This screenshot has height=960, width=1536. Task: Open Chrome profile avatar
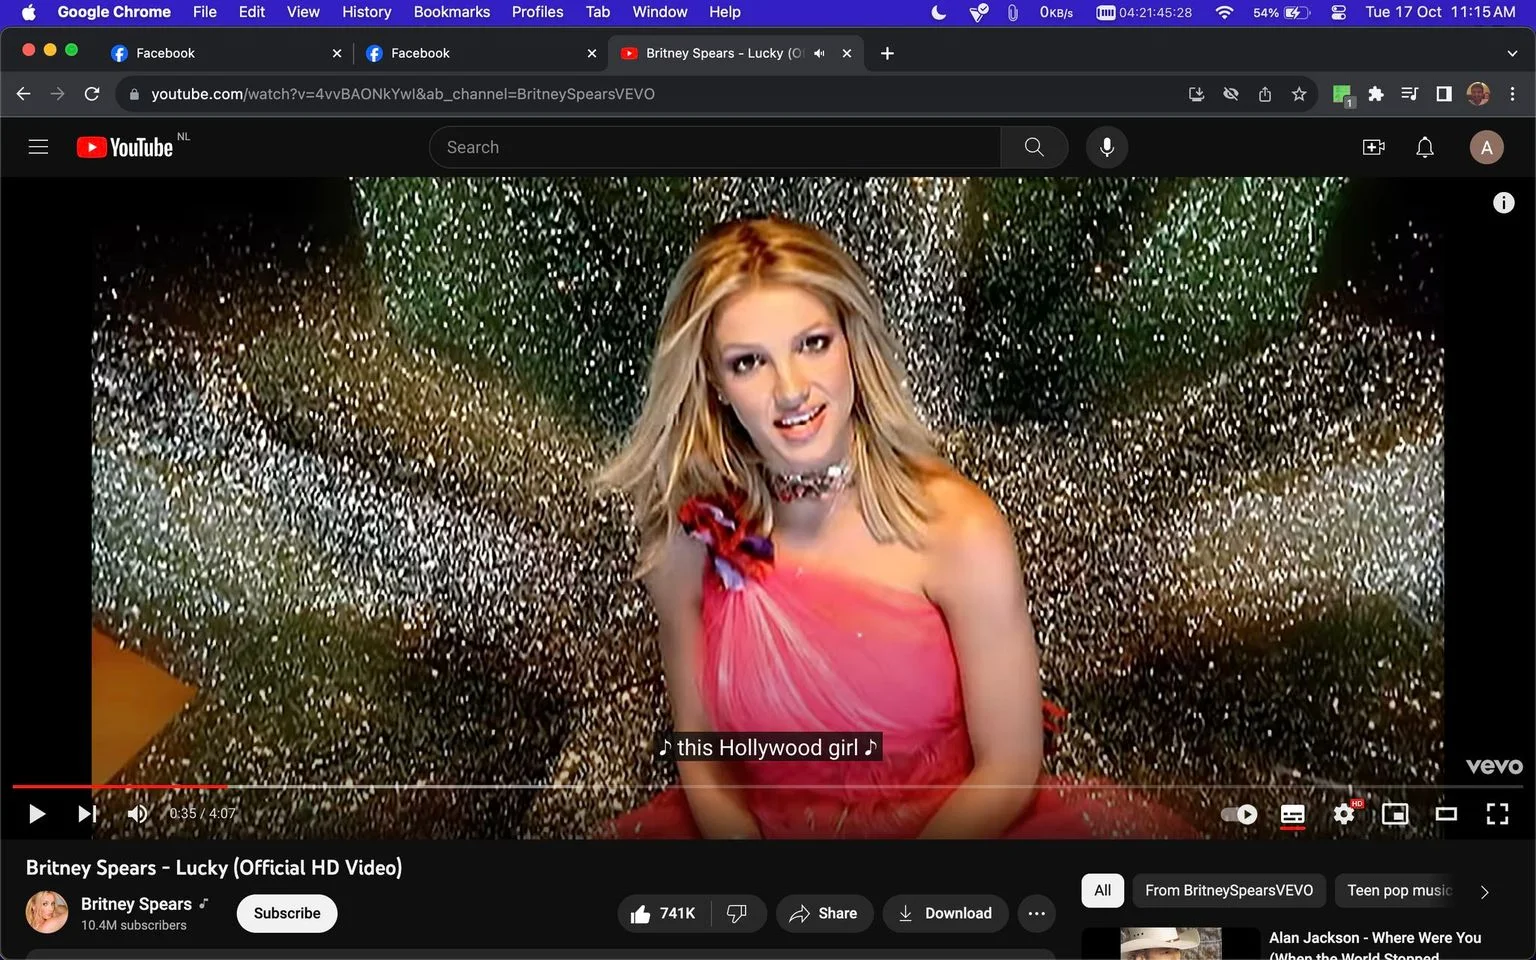(x=1478, y=94)
